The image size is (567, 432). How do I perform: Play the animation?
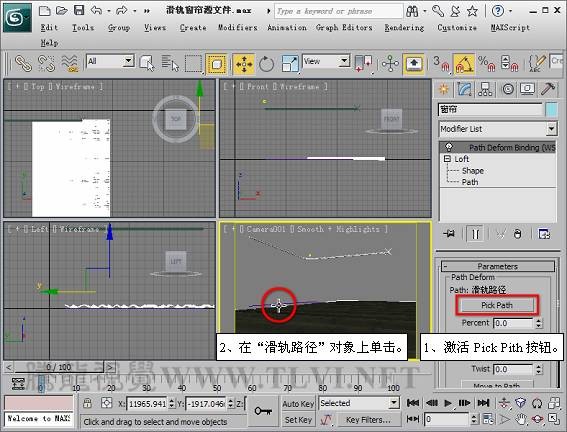(x=448, y=403)
